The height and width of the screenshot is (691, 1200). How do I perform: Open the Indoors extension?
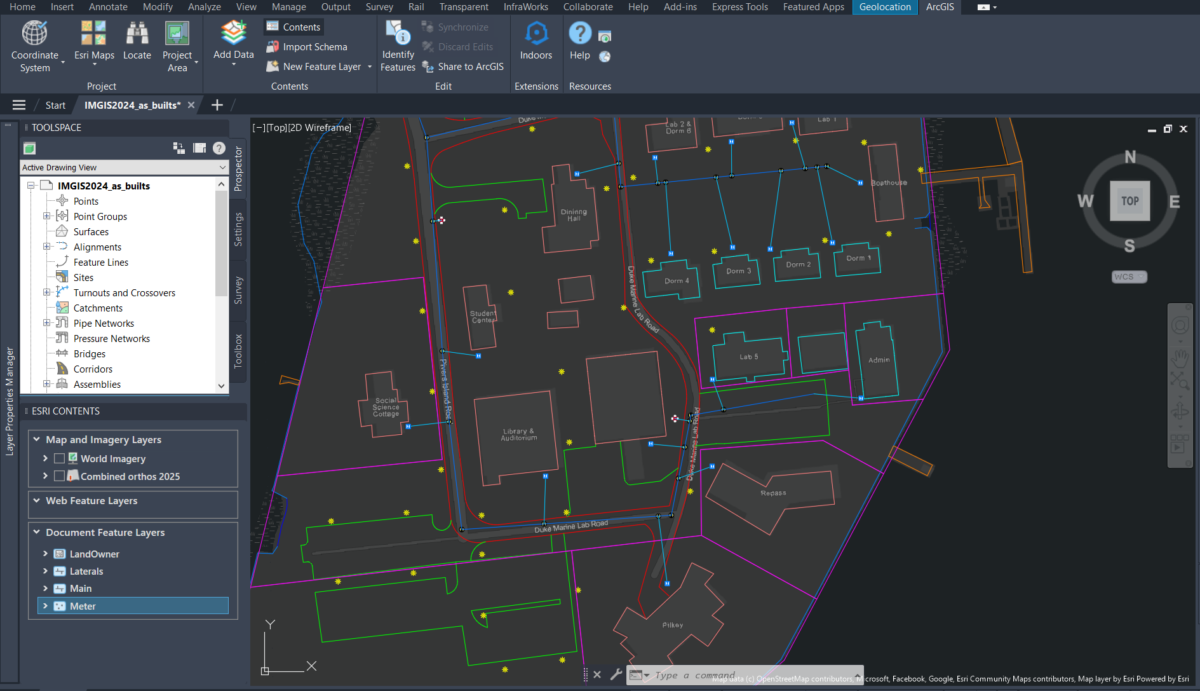point(536,40)
